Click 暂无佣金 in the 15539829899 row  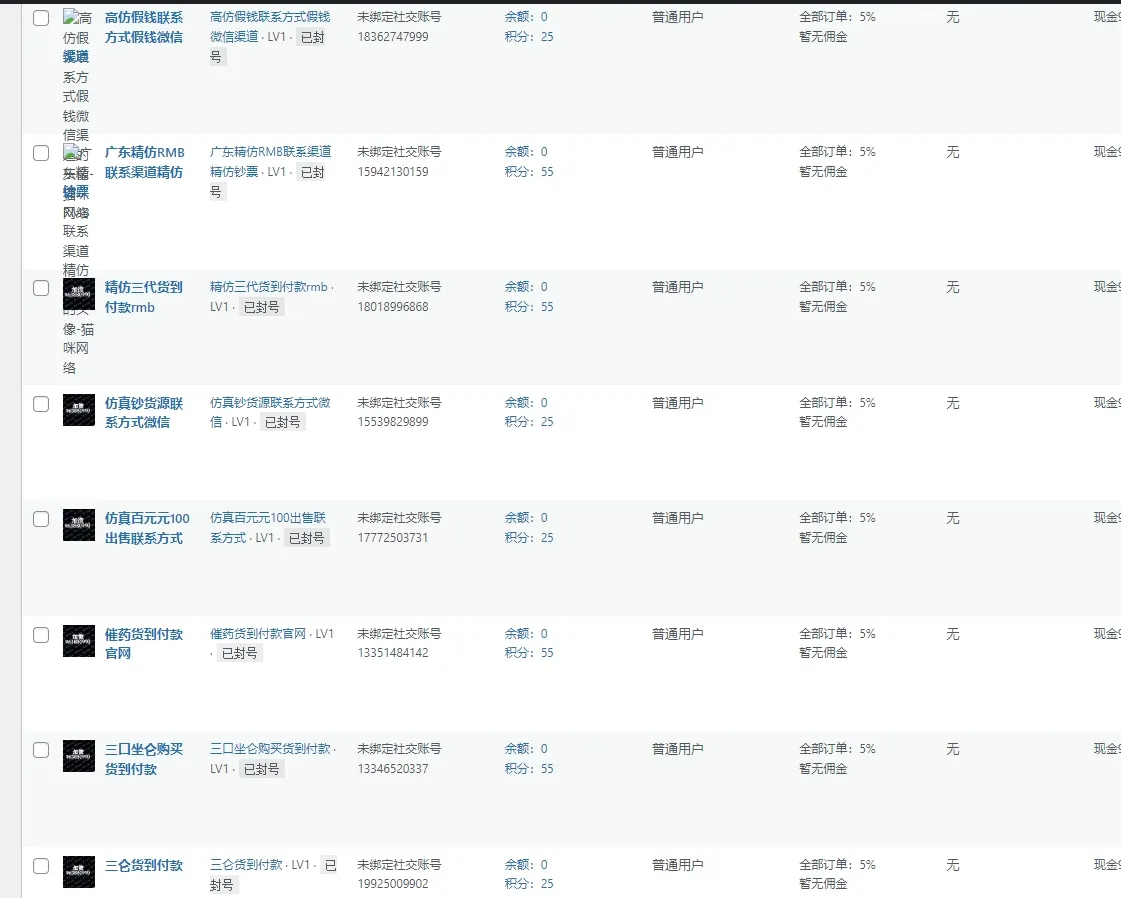coord(824,422)
